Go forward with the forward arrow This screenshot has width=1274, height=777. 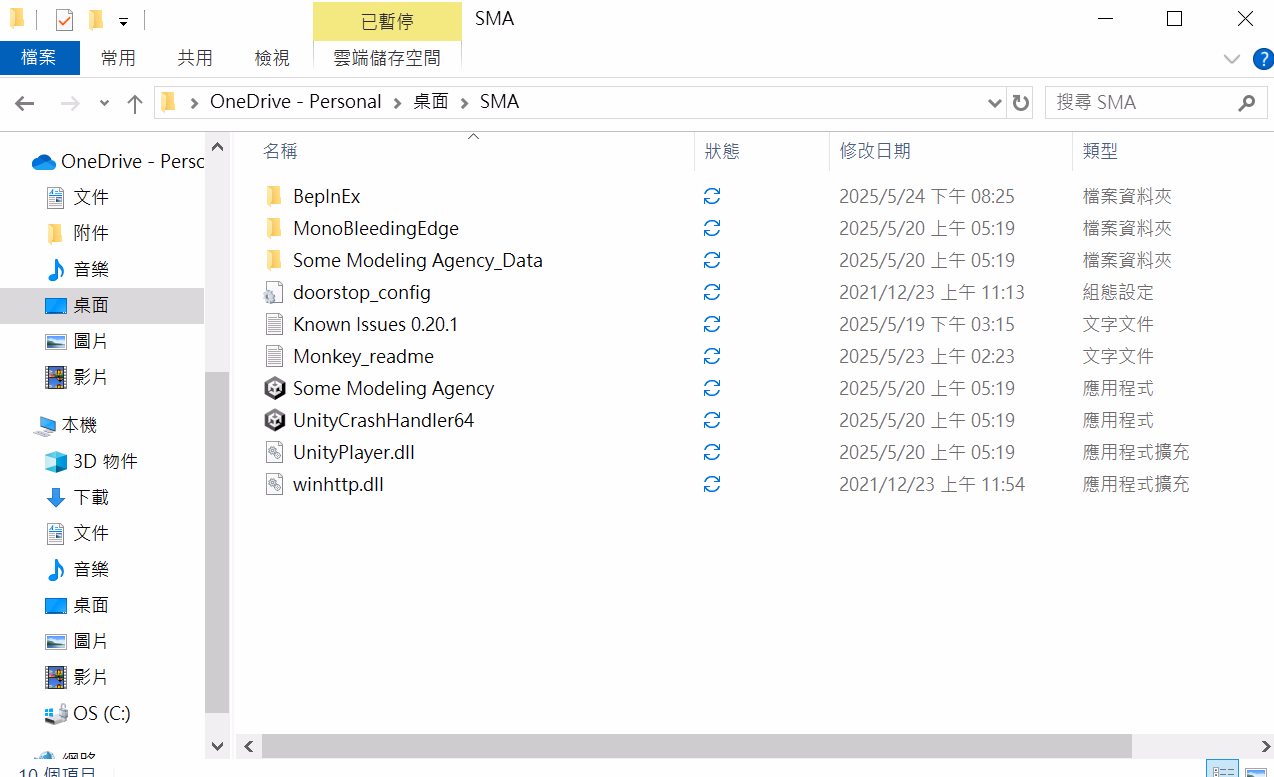point(70,103)
